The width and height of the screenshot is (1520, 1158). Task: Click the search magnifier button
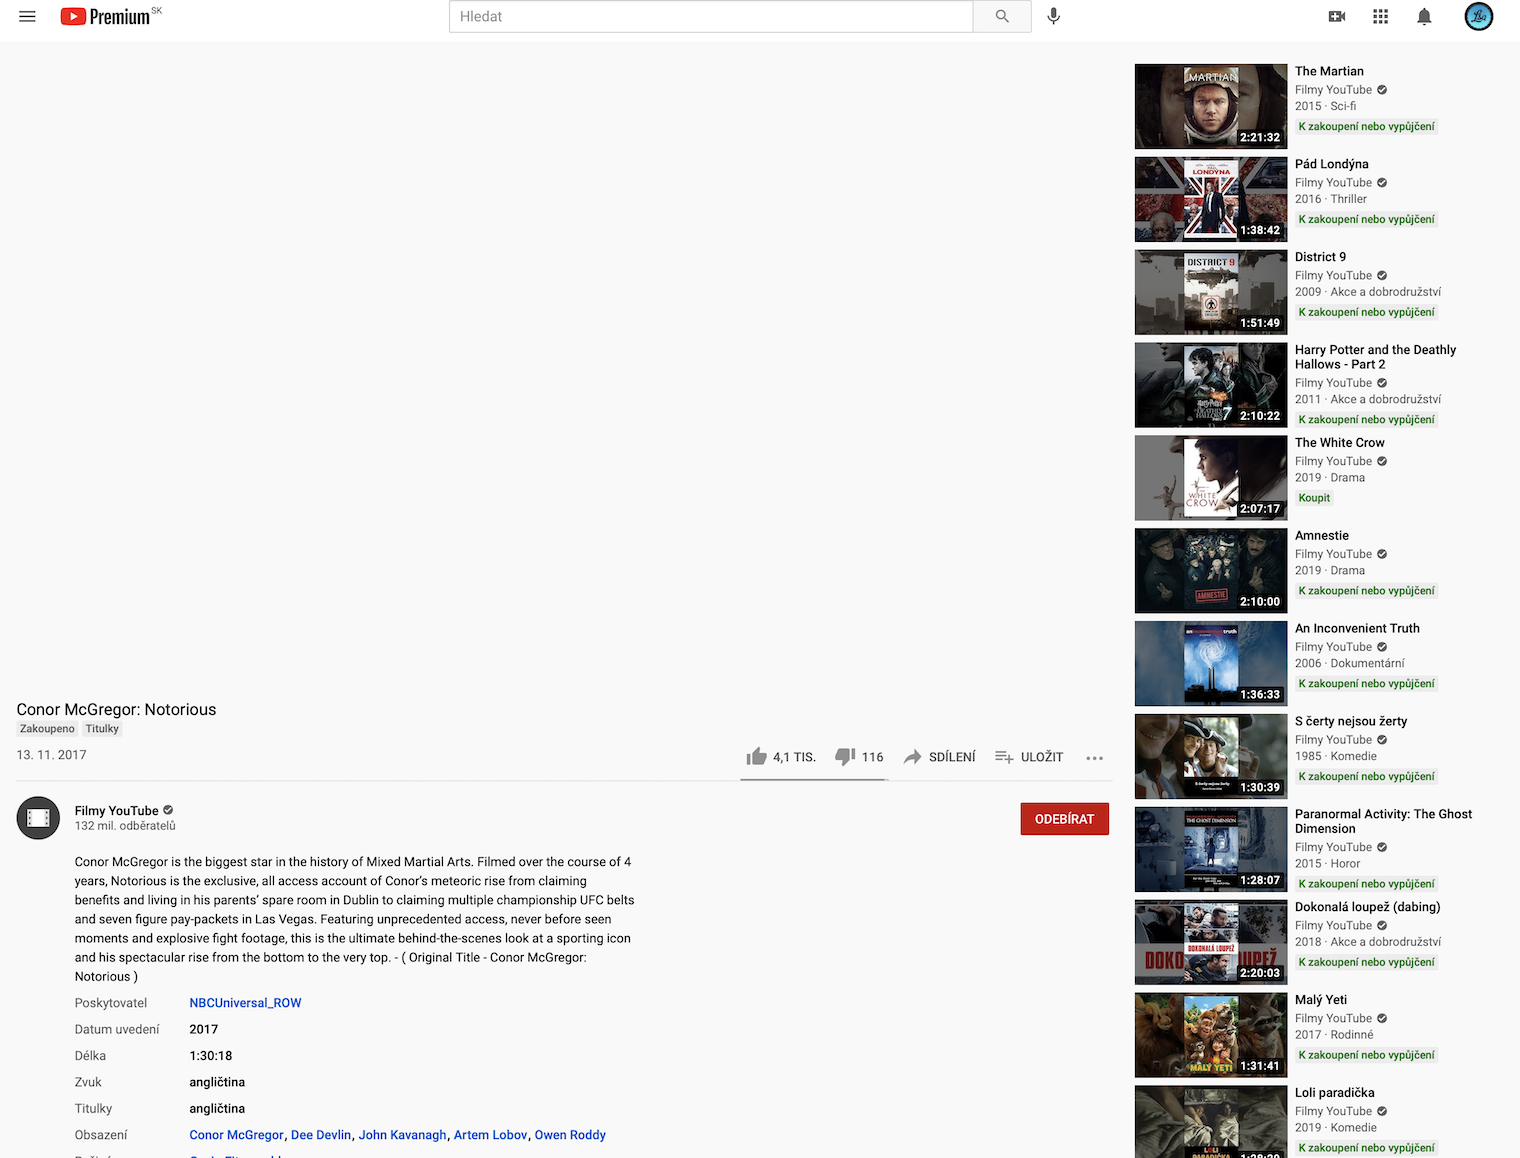pos(1002,16)
